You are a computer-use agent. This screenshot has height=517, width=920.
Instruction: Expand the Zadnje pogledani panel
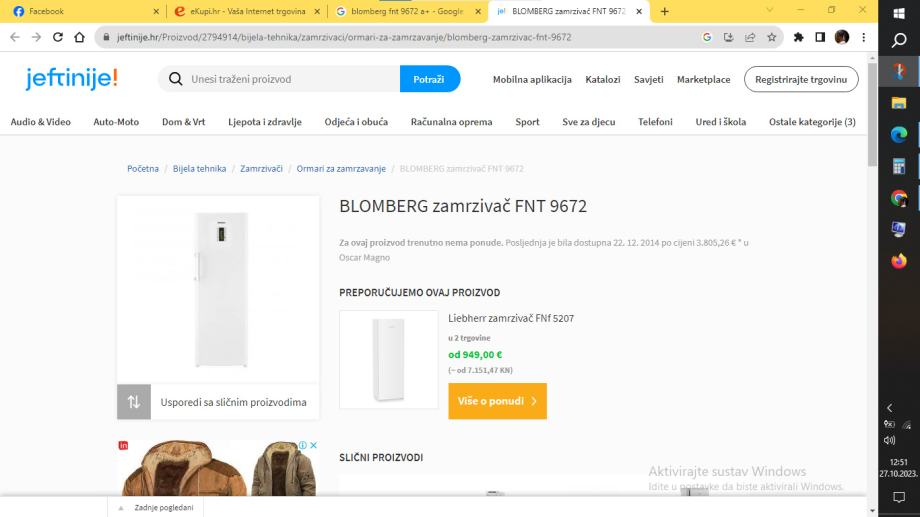click(160, 508)
